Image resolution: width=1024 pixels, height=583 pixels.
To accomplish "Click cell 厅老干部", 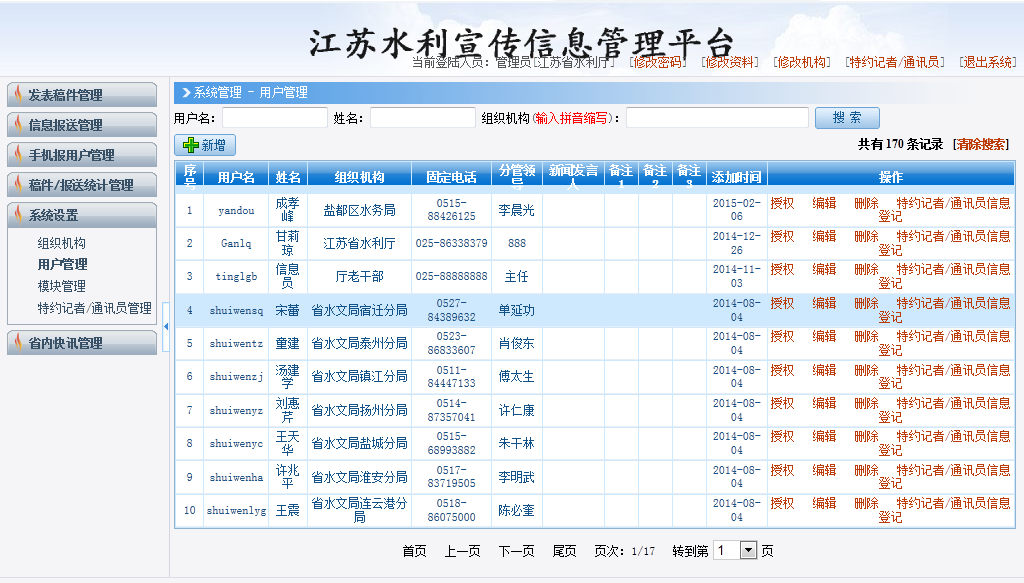I will [x=359, y=276].
